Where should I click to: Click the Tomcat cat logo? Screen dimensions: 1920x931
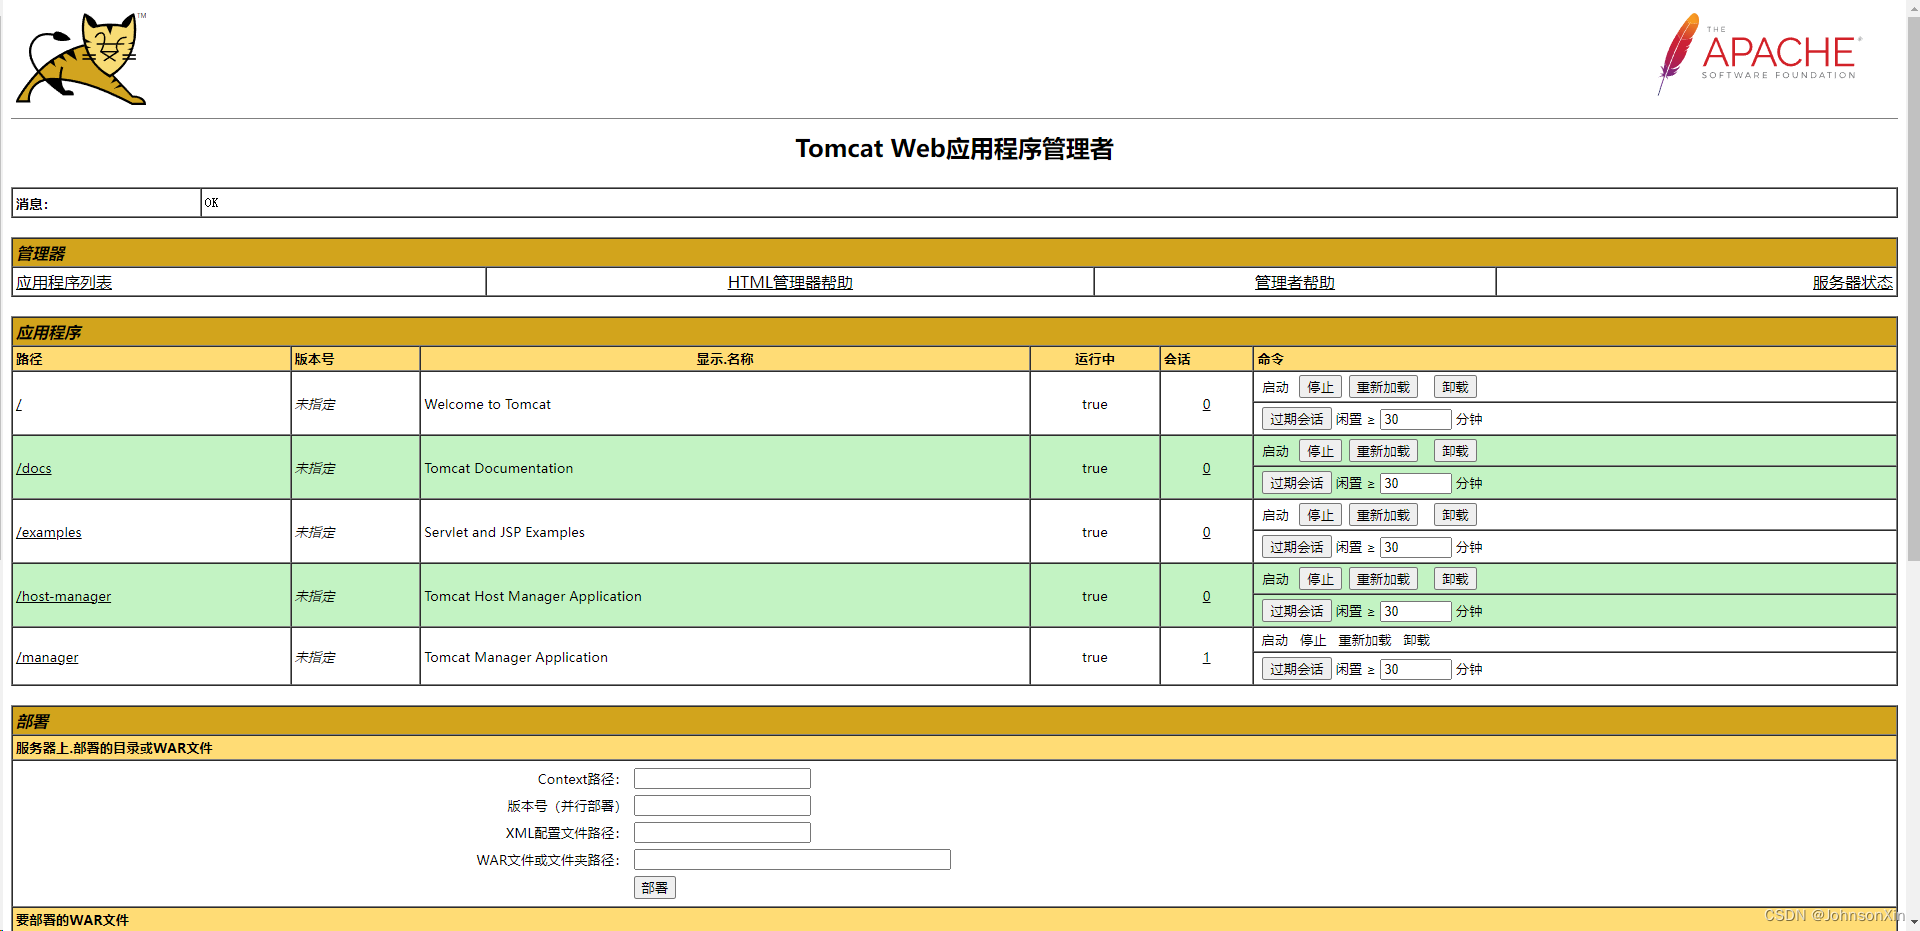pos(82,59)
